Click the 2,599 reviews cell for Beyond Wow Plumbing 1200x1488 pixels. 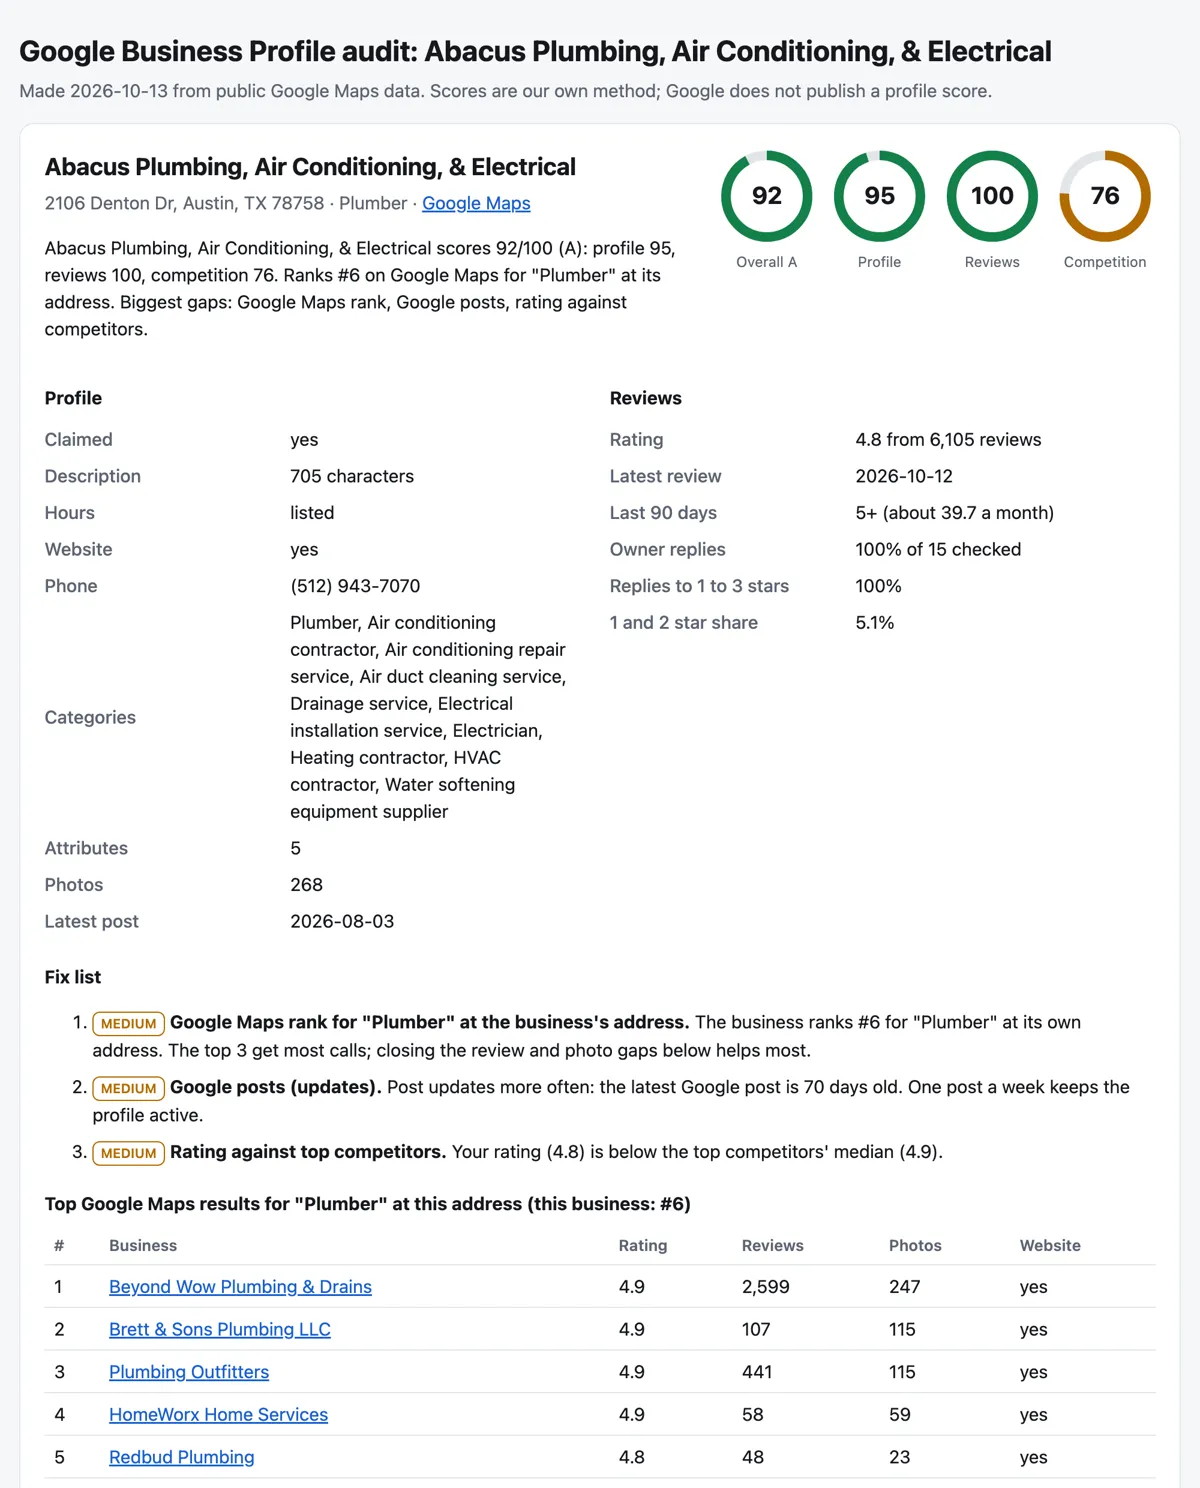point(766,1287)
